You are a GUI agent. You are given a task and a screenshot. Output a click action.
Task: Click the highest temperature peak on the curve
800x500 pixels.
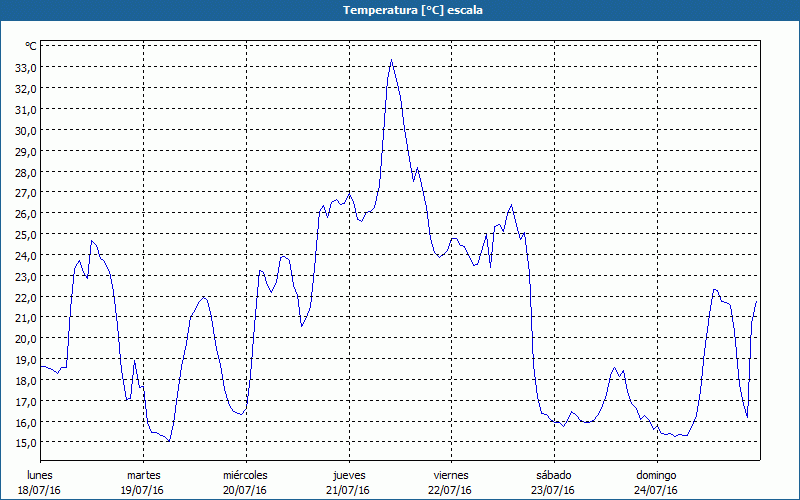click(x=392, y=61)
